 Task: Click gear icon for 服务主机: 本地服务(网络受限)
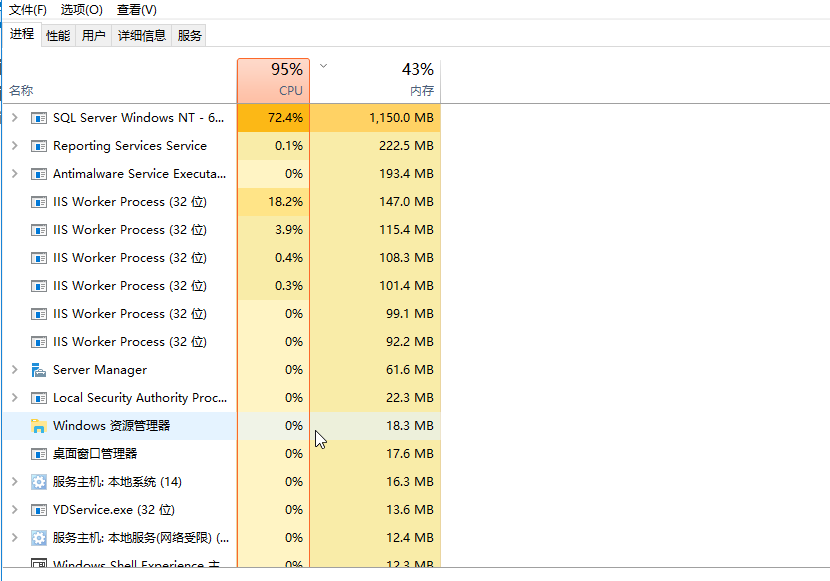click(39, 538)
